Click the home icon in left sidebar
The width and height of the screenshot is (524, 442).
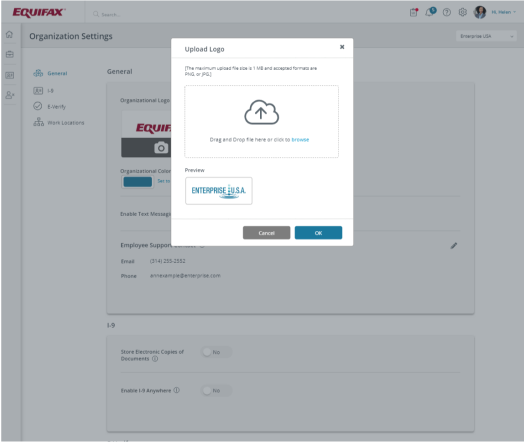point(9,34)
